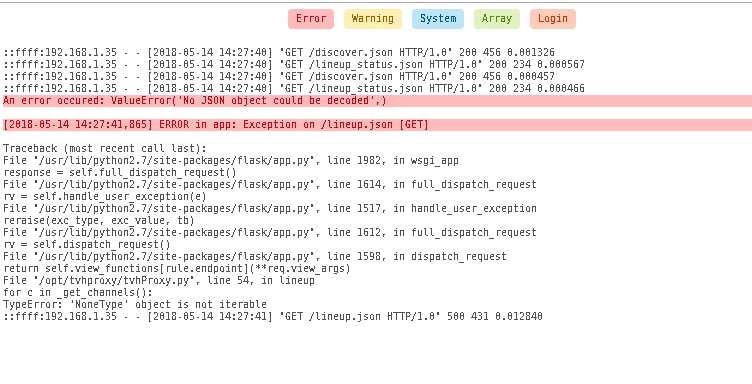Toggle the System log filter

coord(438,19)
